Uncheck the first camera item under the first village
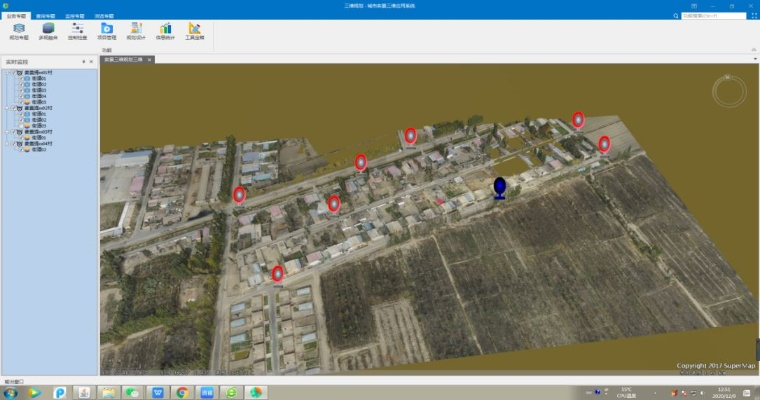 (x=20, y=79)
